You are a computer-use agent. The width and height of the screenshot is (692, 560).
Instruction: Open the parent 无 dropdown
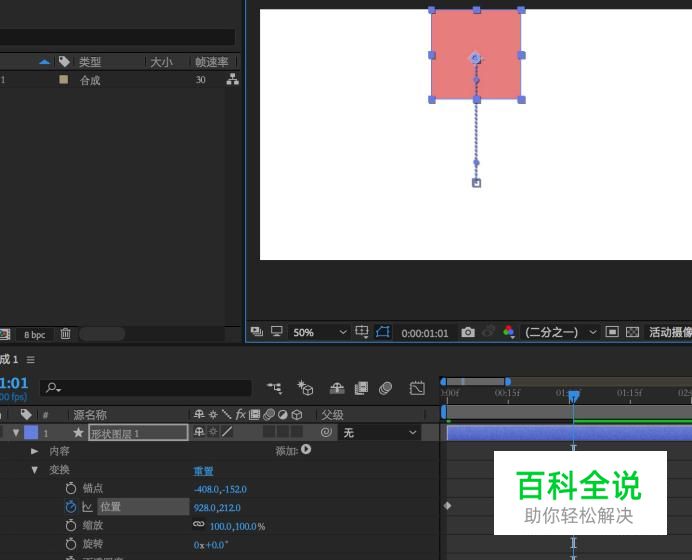(380, 432)
